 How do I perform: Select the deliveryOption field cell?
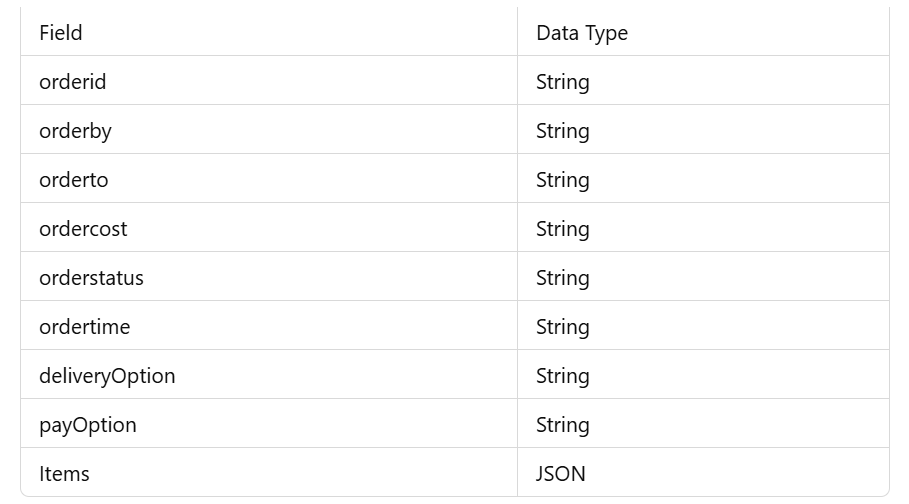pyautogui.click(x=269, y=375)
